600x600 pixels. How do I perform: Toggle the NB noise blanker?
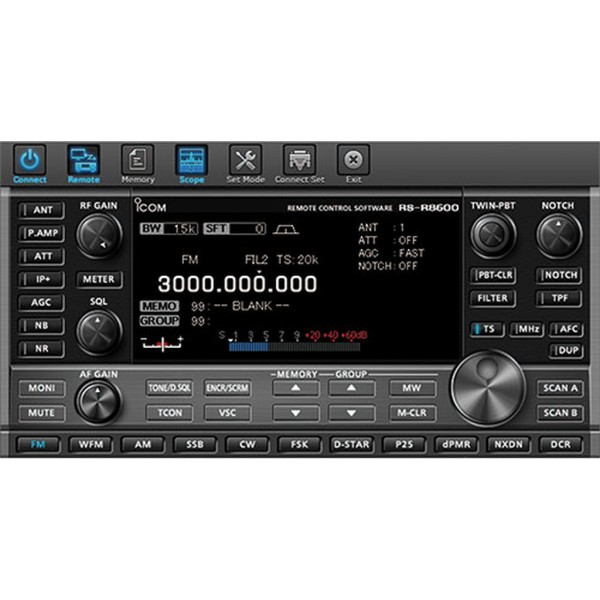[41, 326]
